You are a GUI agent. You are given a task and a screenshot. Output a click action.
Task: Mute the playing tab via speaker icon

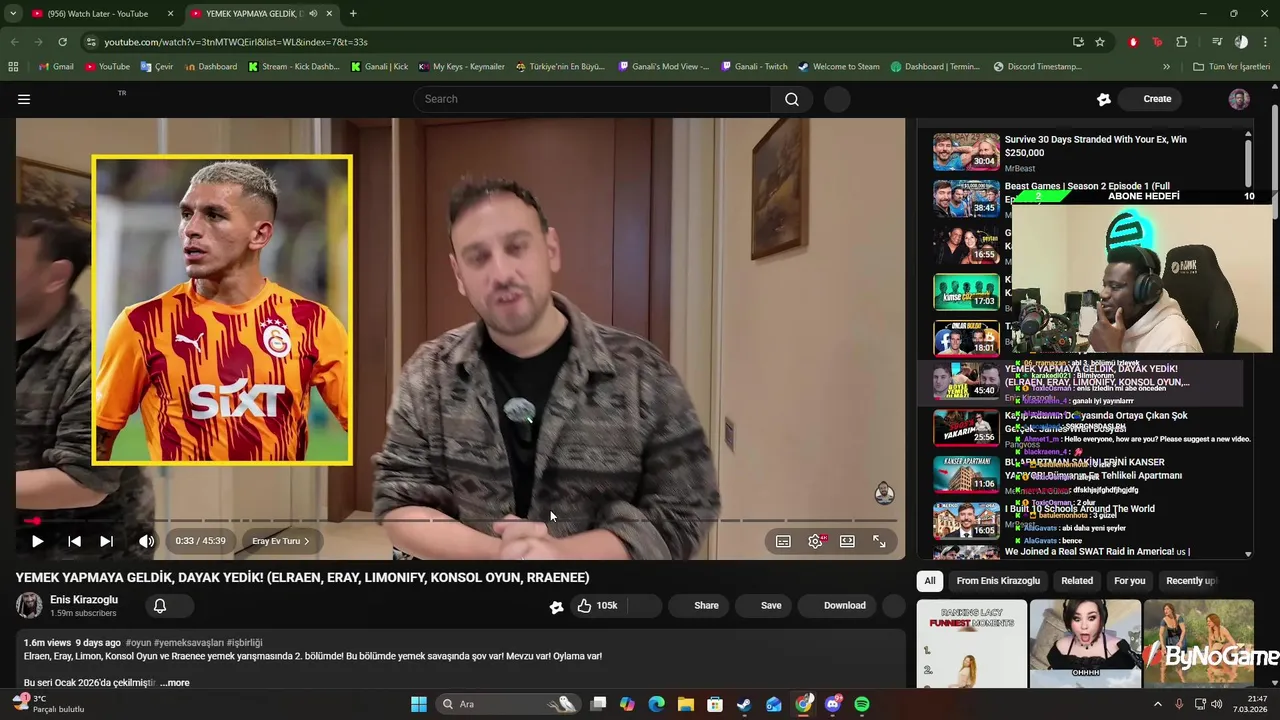[x=314, y=14]
